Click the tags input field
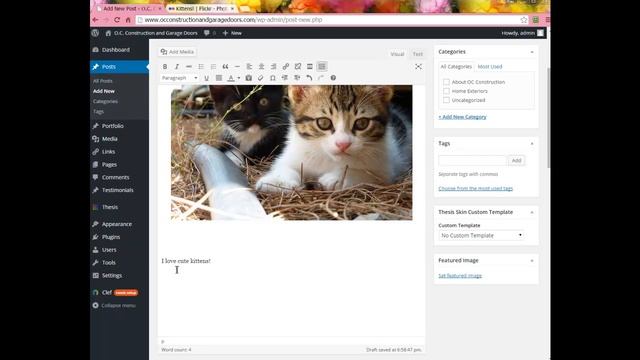This screenshot has width=640, height=360. coord(472,160)
